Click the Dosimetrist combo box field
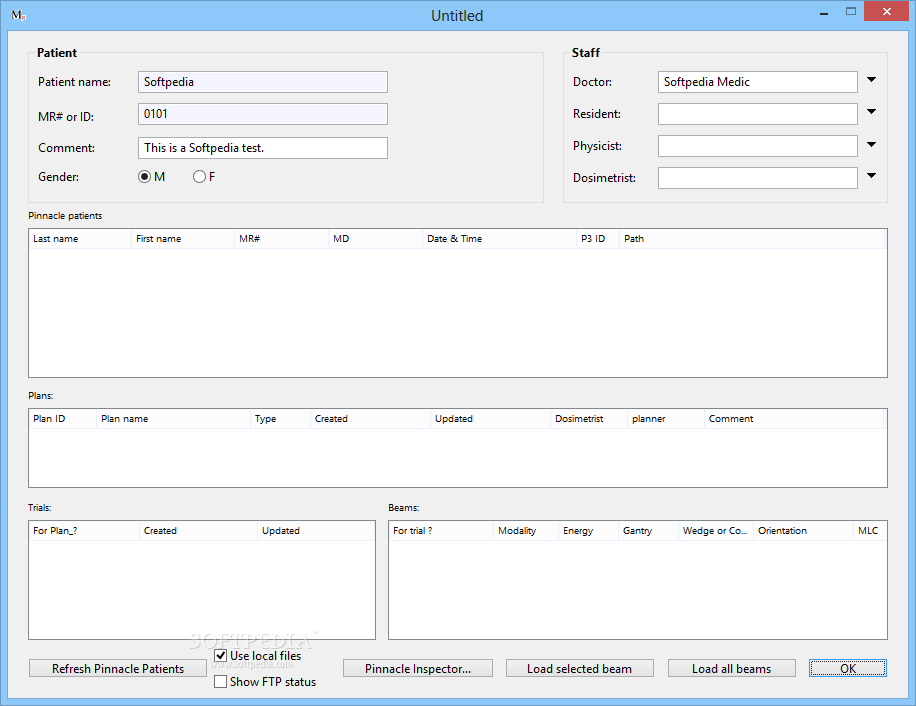This screenshot has height=706, width=916. pos(758,178)
